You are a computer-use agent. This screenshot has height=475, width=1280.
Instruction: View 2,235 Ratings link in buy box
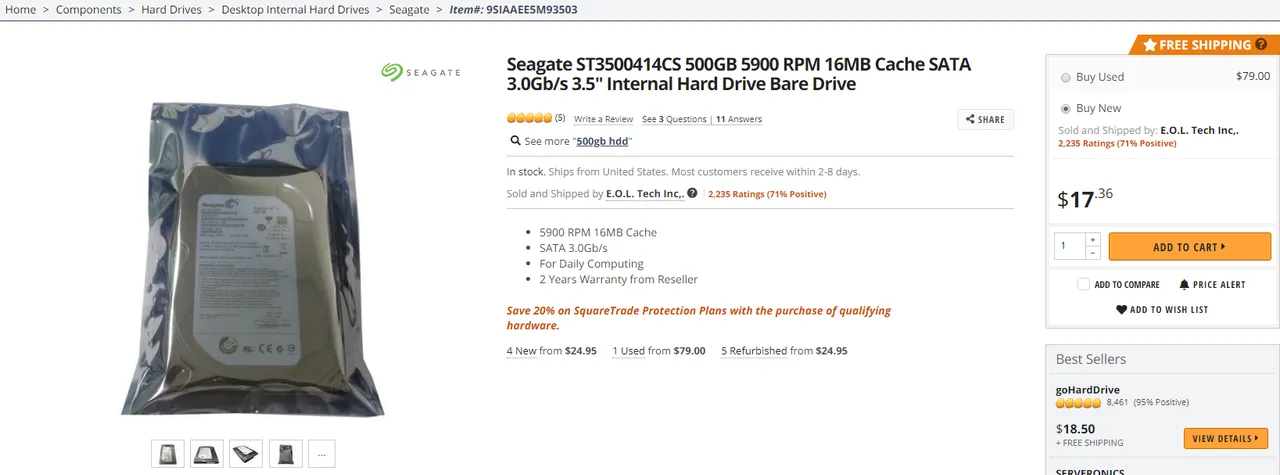(x=1117, y=143)
